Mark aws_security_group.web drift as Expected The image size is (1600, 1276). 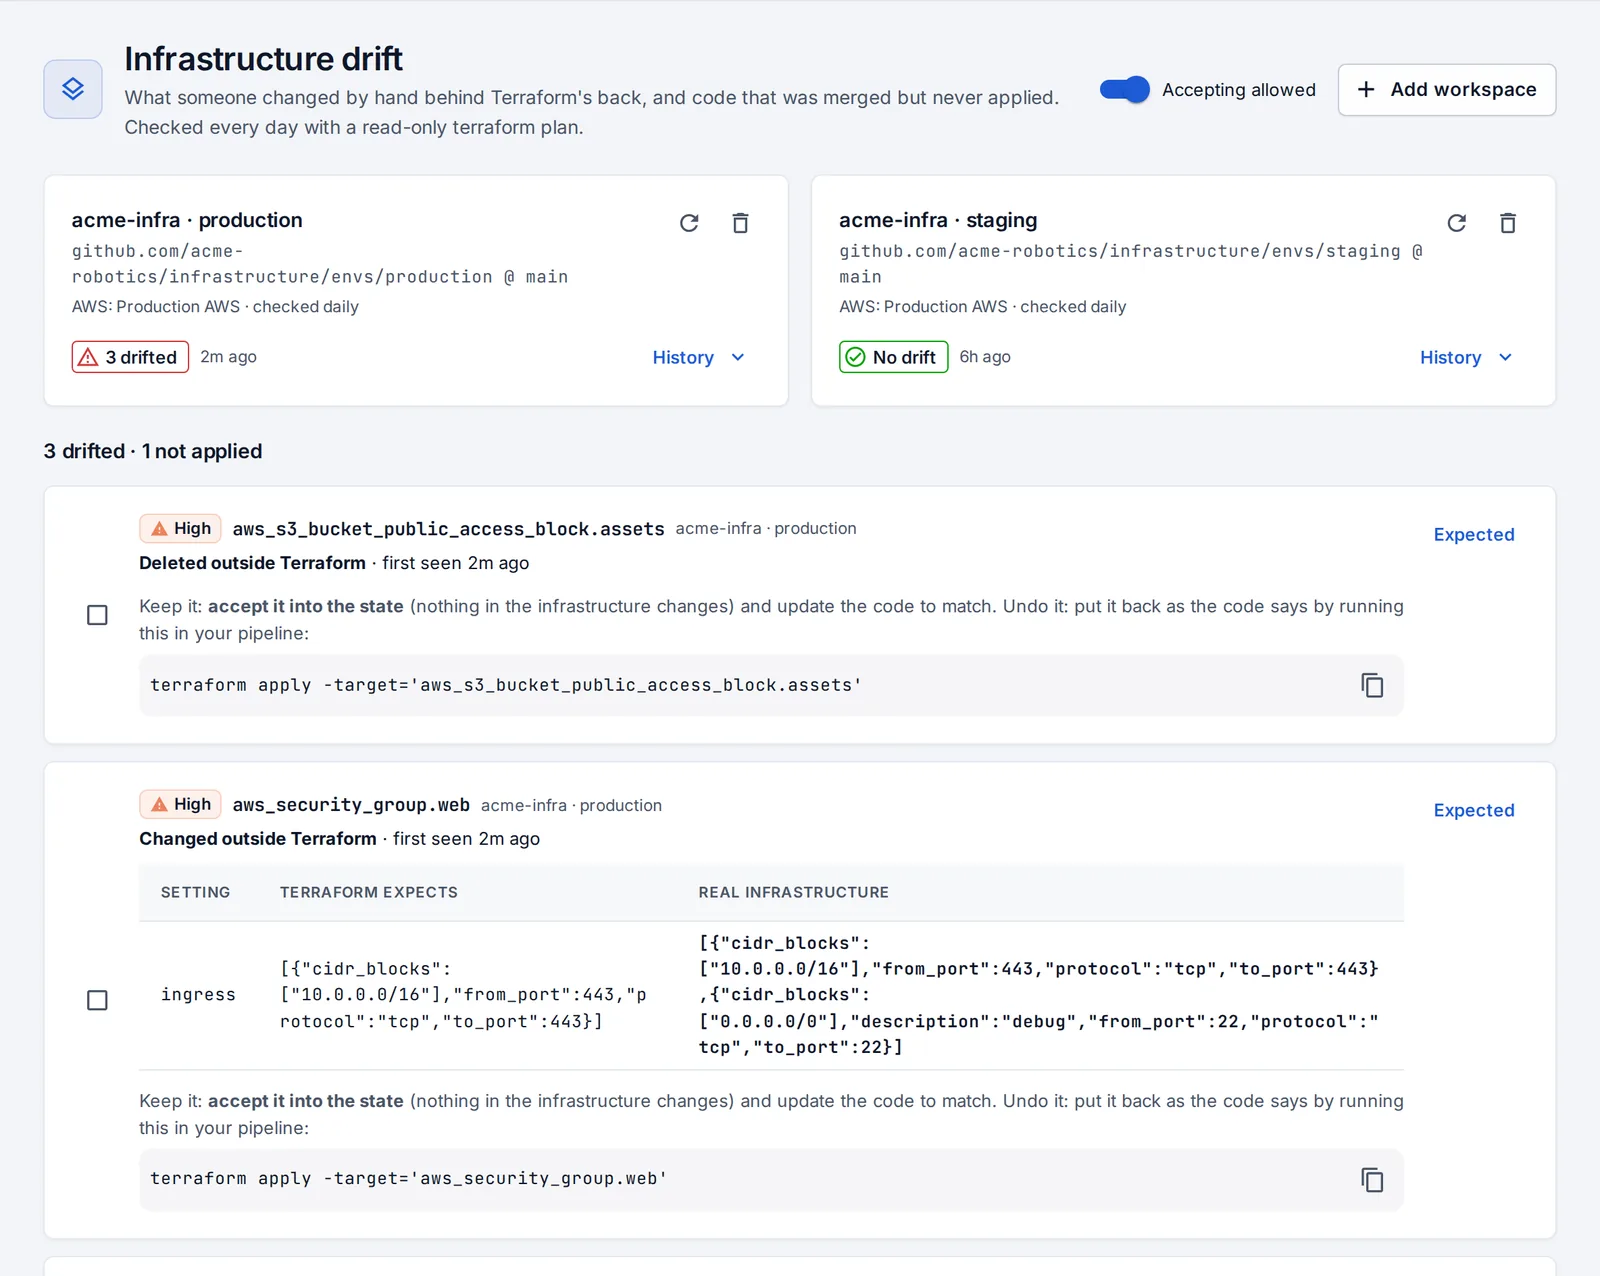click(x=1474, y=811)
